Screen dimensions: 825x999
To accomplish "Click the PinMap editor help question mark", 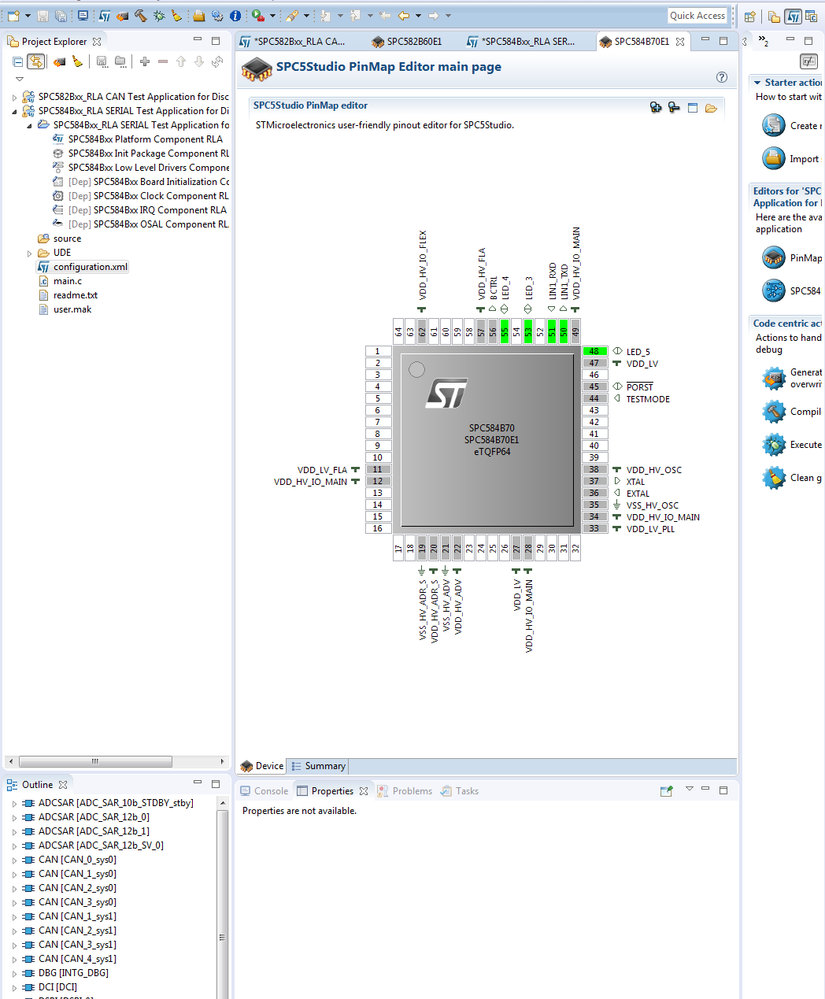I will [721, 77].
